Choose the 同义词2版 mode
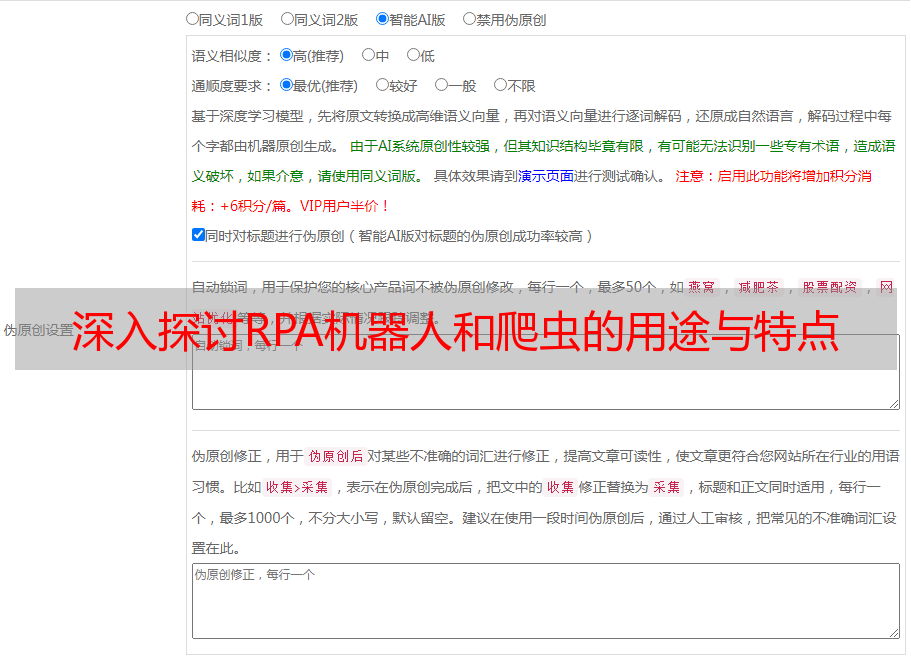 tap(288, 19)
